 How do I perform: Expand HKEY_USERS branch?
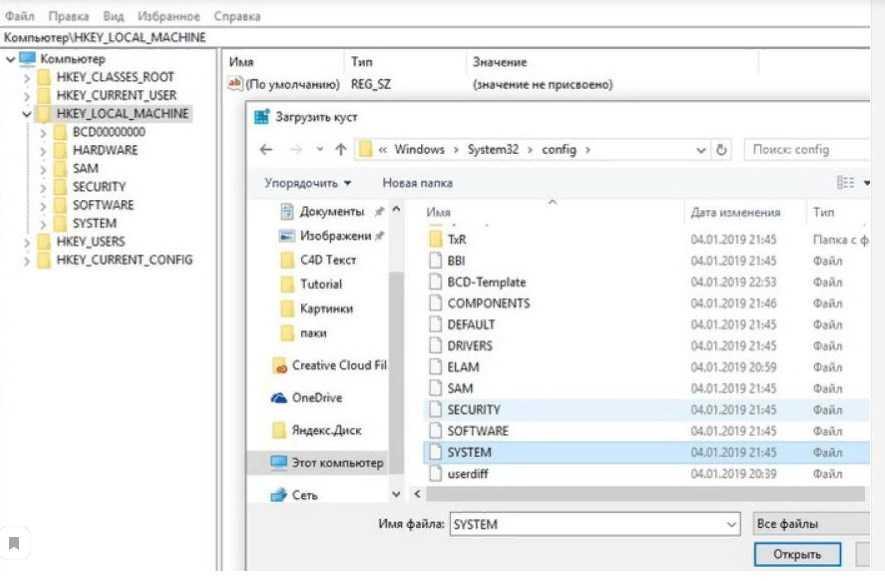pyautogui.click(x=27, y=242)
